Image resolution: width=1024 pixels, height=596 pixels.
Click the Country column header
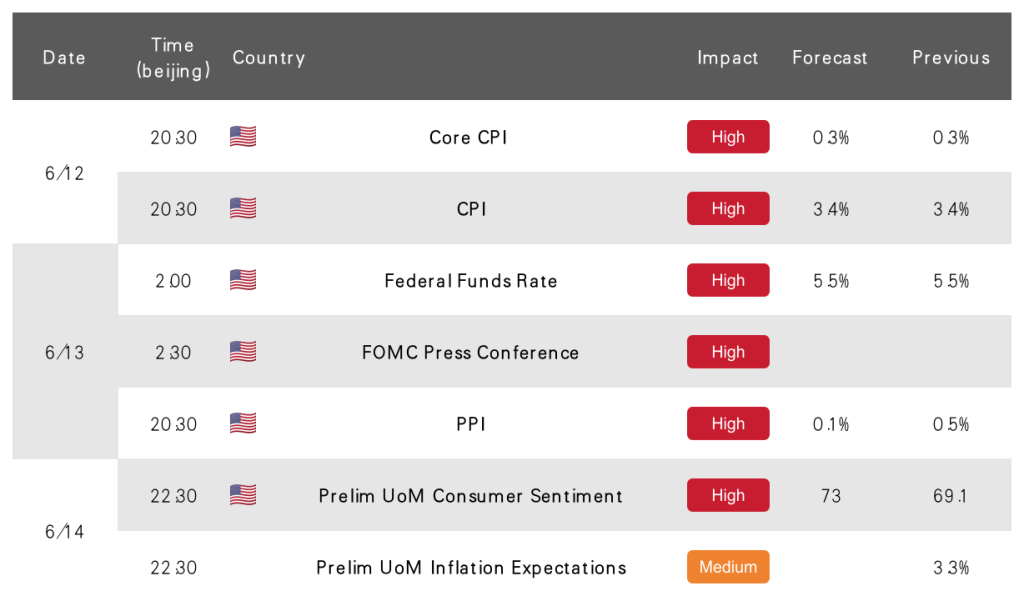click(x=268, y=57)
